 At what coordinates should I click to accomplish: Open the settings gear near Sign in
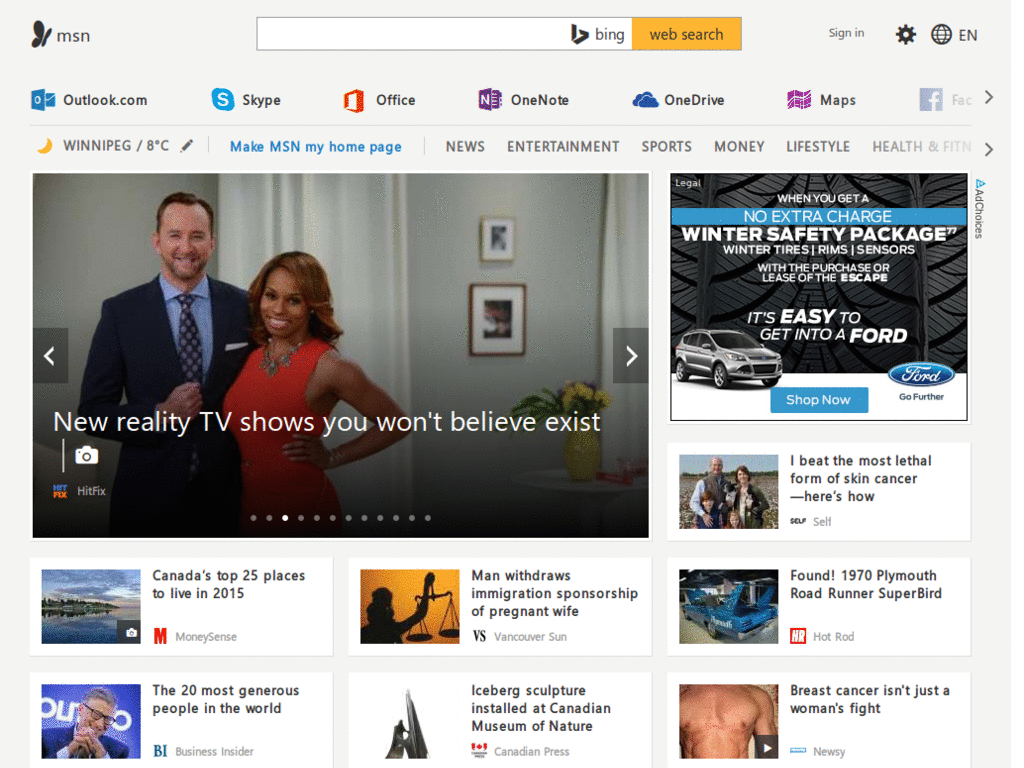[905, 33]
